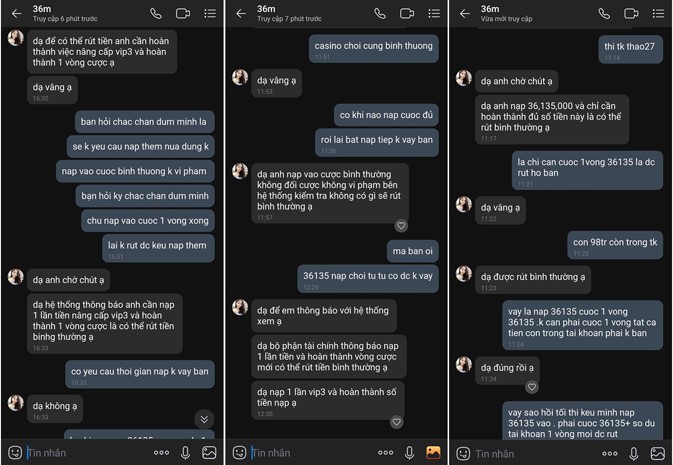Screen dimensions: 673x465
Task: Open options list menu in middle chat header
Action: 433,14
